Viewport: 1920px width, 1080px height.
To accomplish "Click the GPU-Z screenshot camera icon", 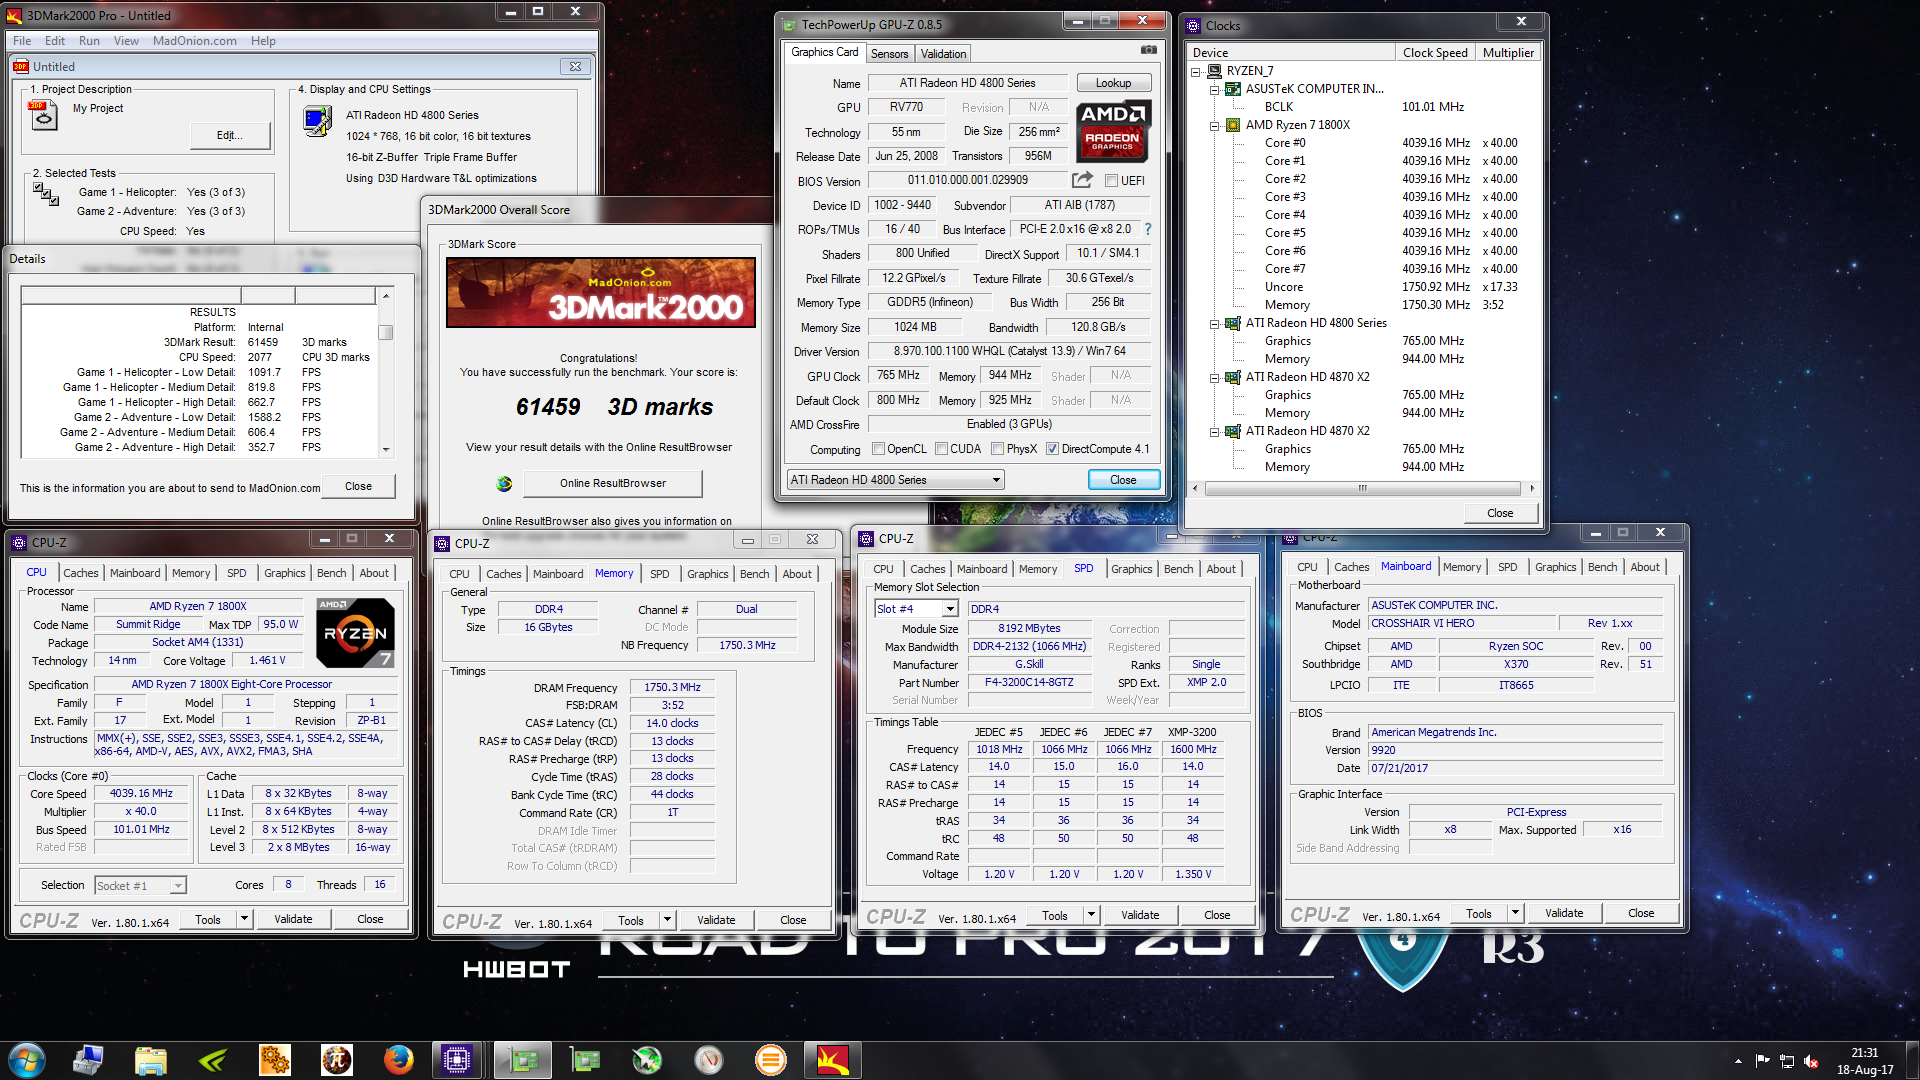I will [1149, 50].
